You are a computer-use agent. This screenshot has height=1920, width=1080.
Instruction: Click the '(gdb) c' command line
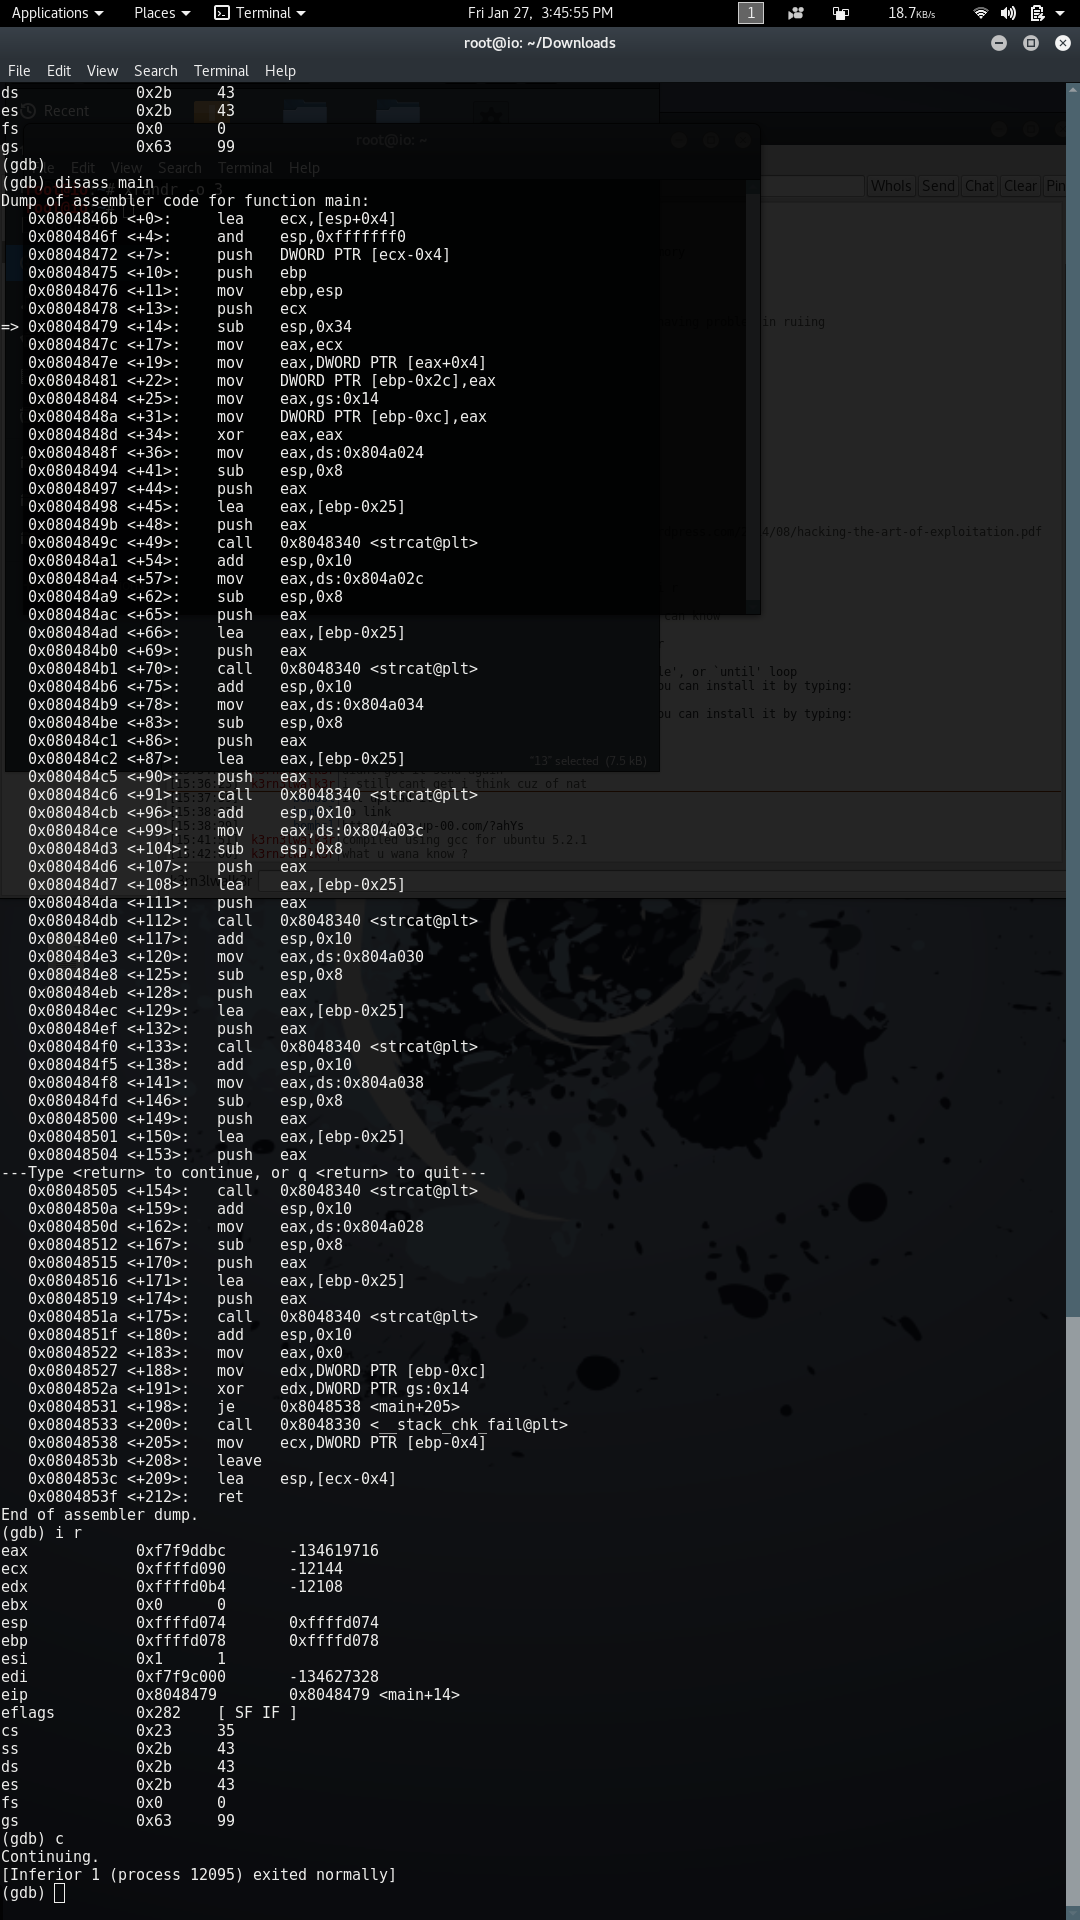coord(32,1839)
